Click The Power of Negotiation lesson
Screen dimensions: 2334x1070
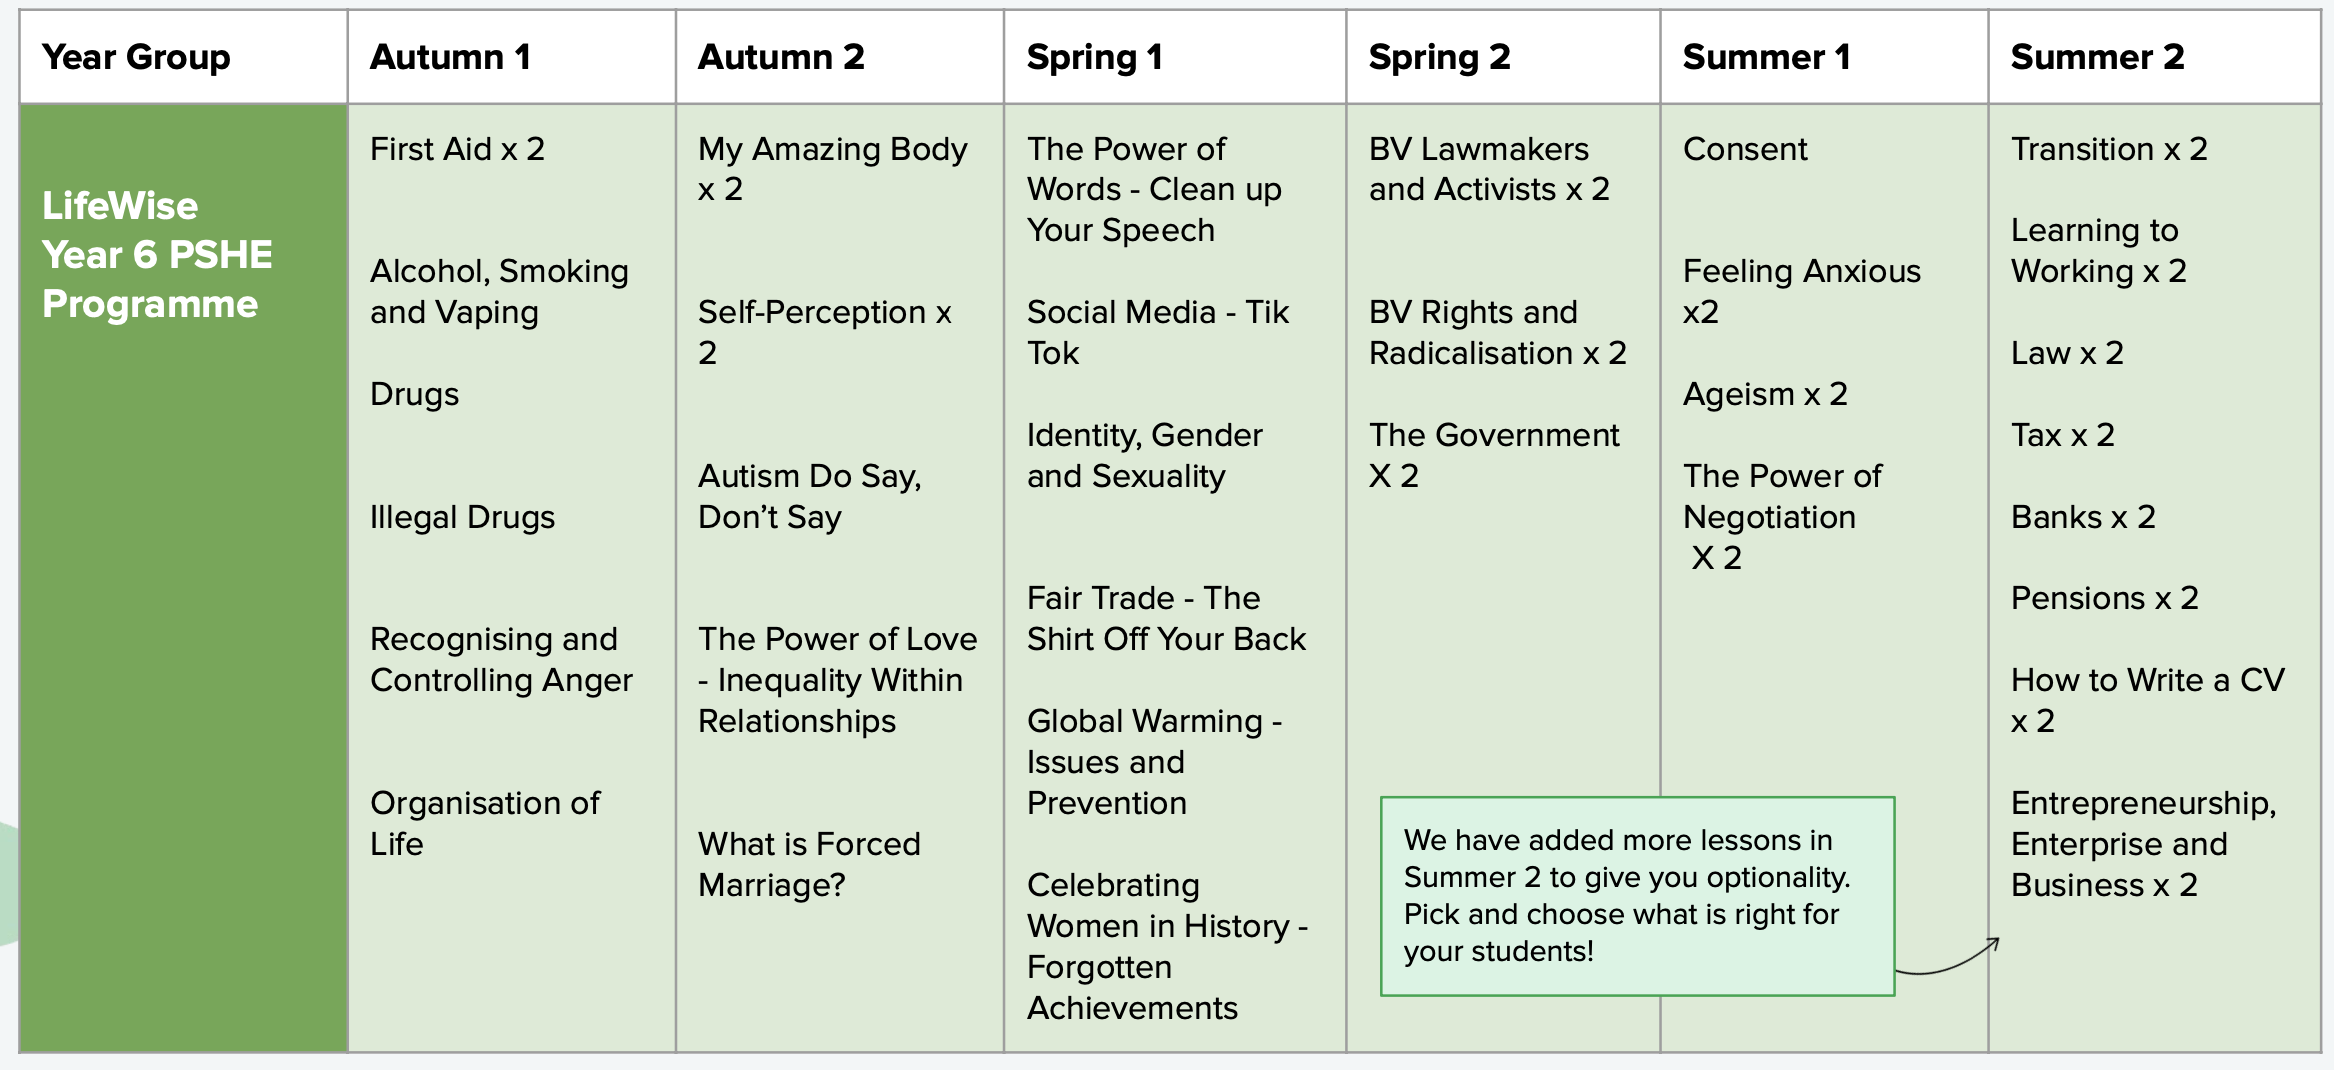[x=1781, y=516]
